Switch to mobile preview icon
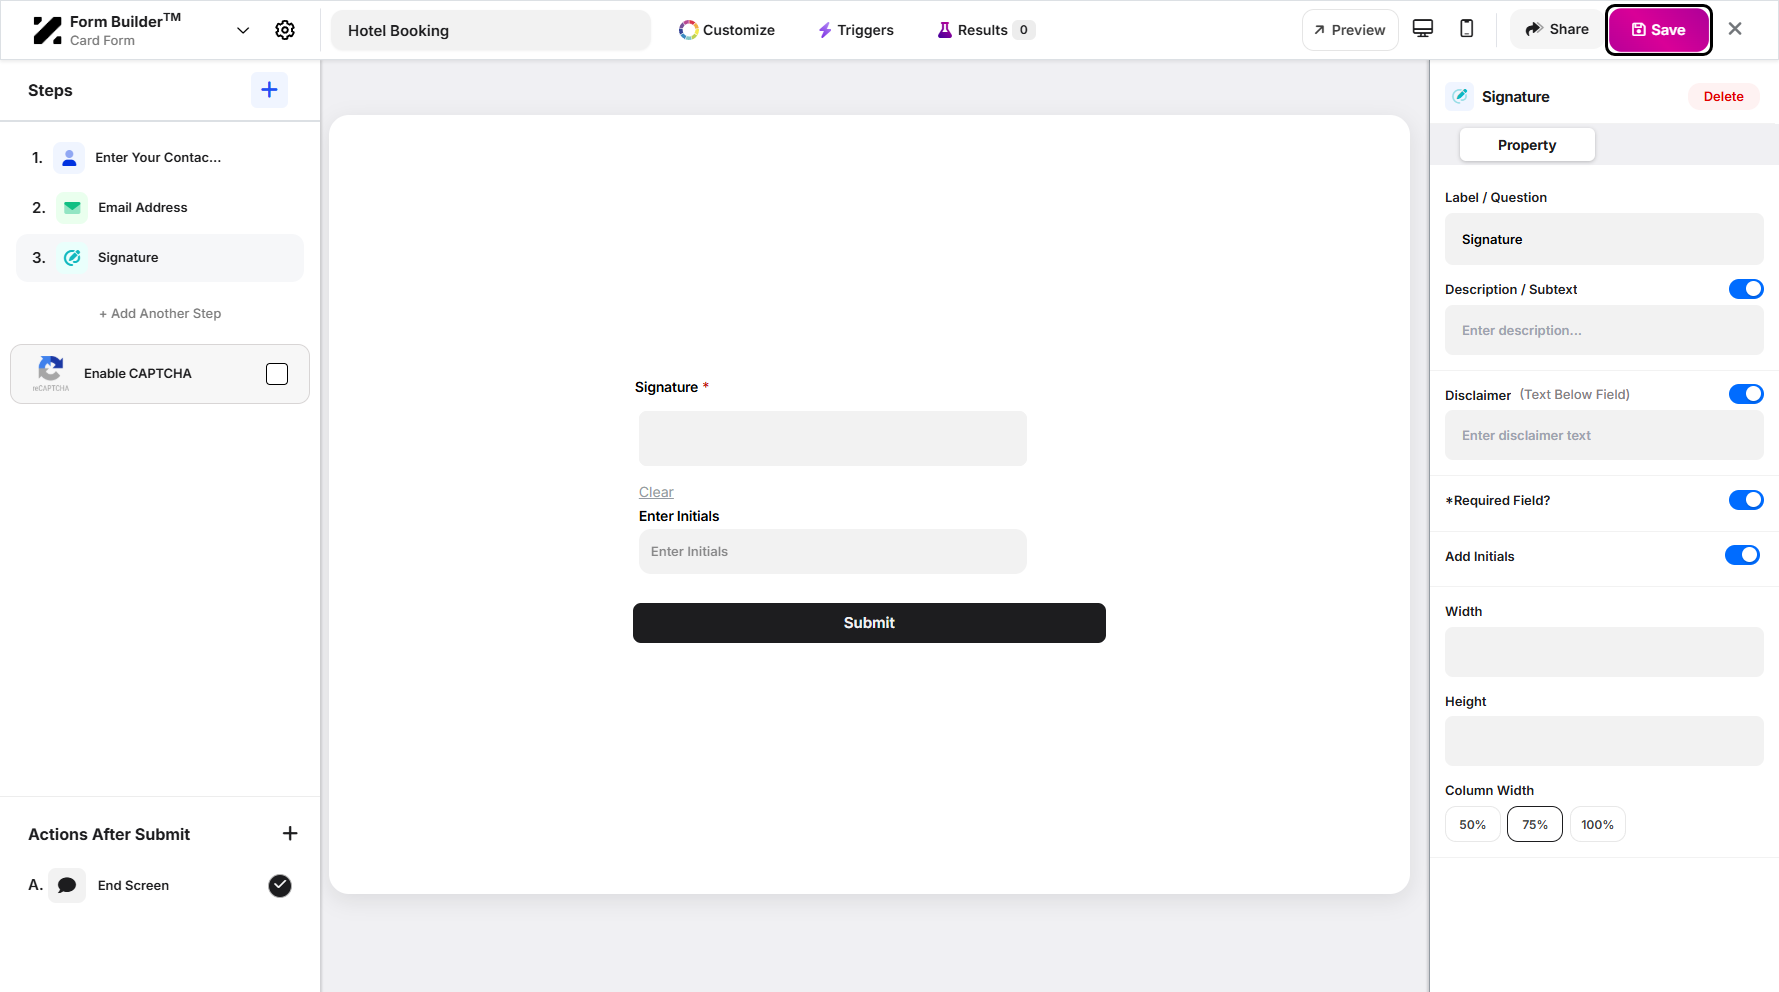 point(1467,29)
